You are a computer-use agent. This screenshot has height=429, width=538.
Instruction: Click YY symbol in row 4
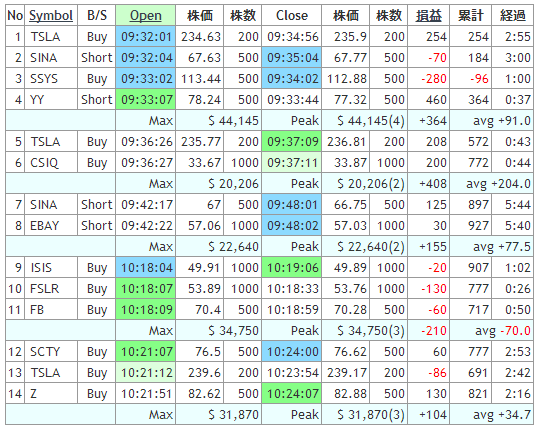37,100
